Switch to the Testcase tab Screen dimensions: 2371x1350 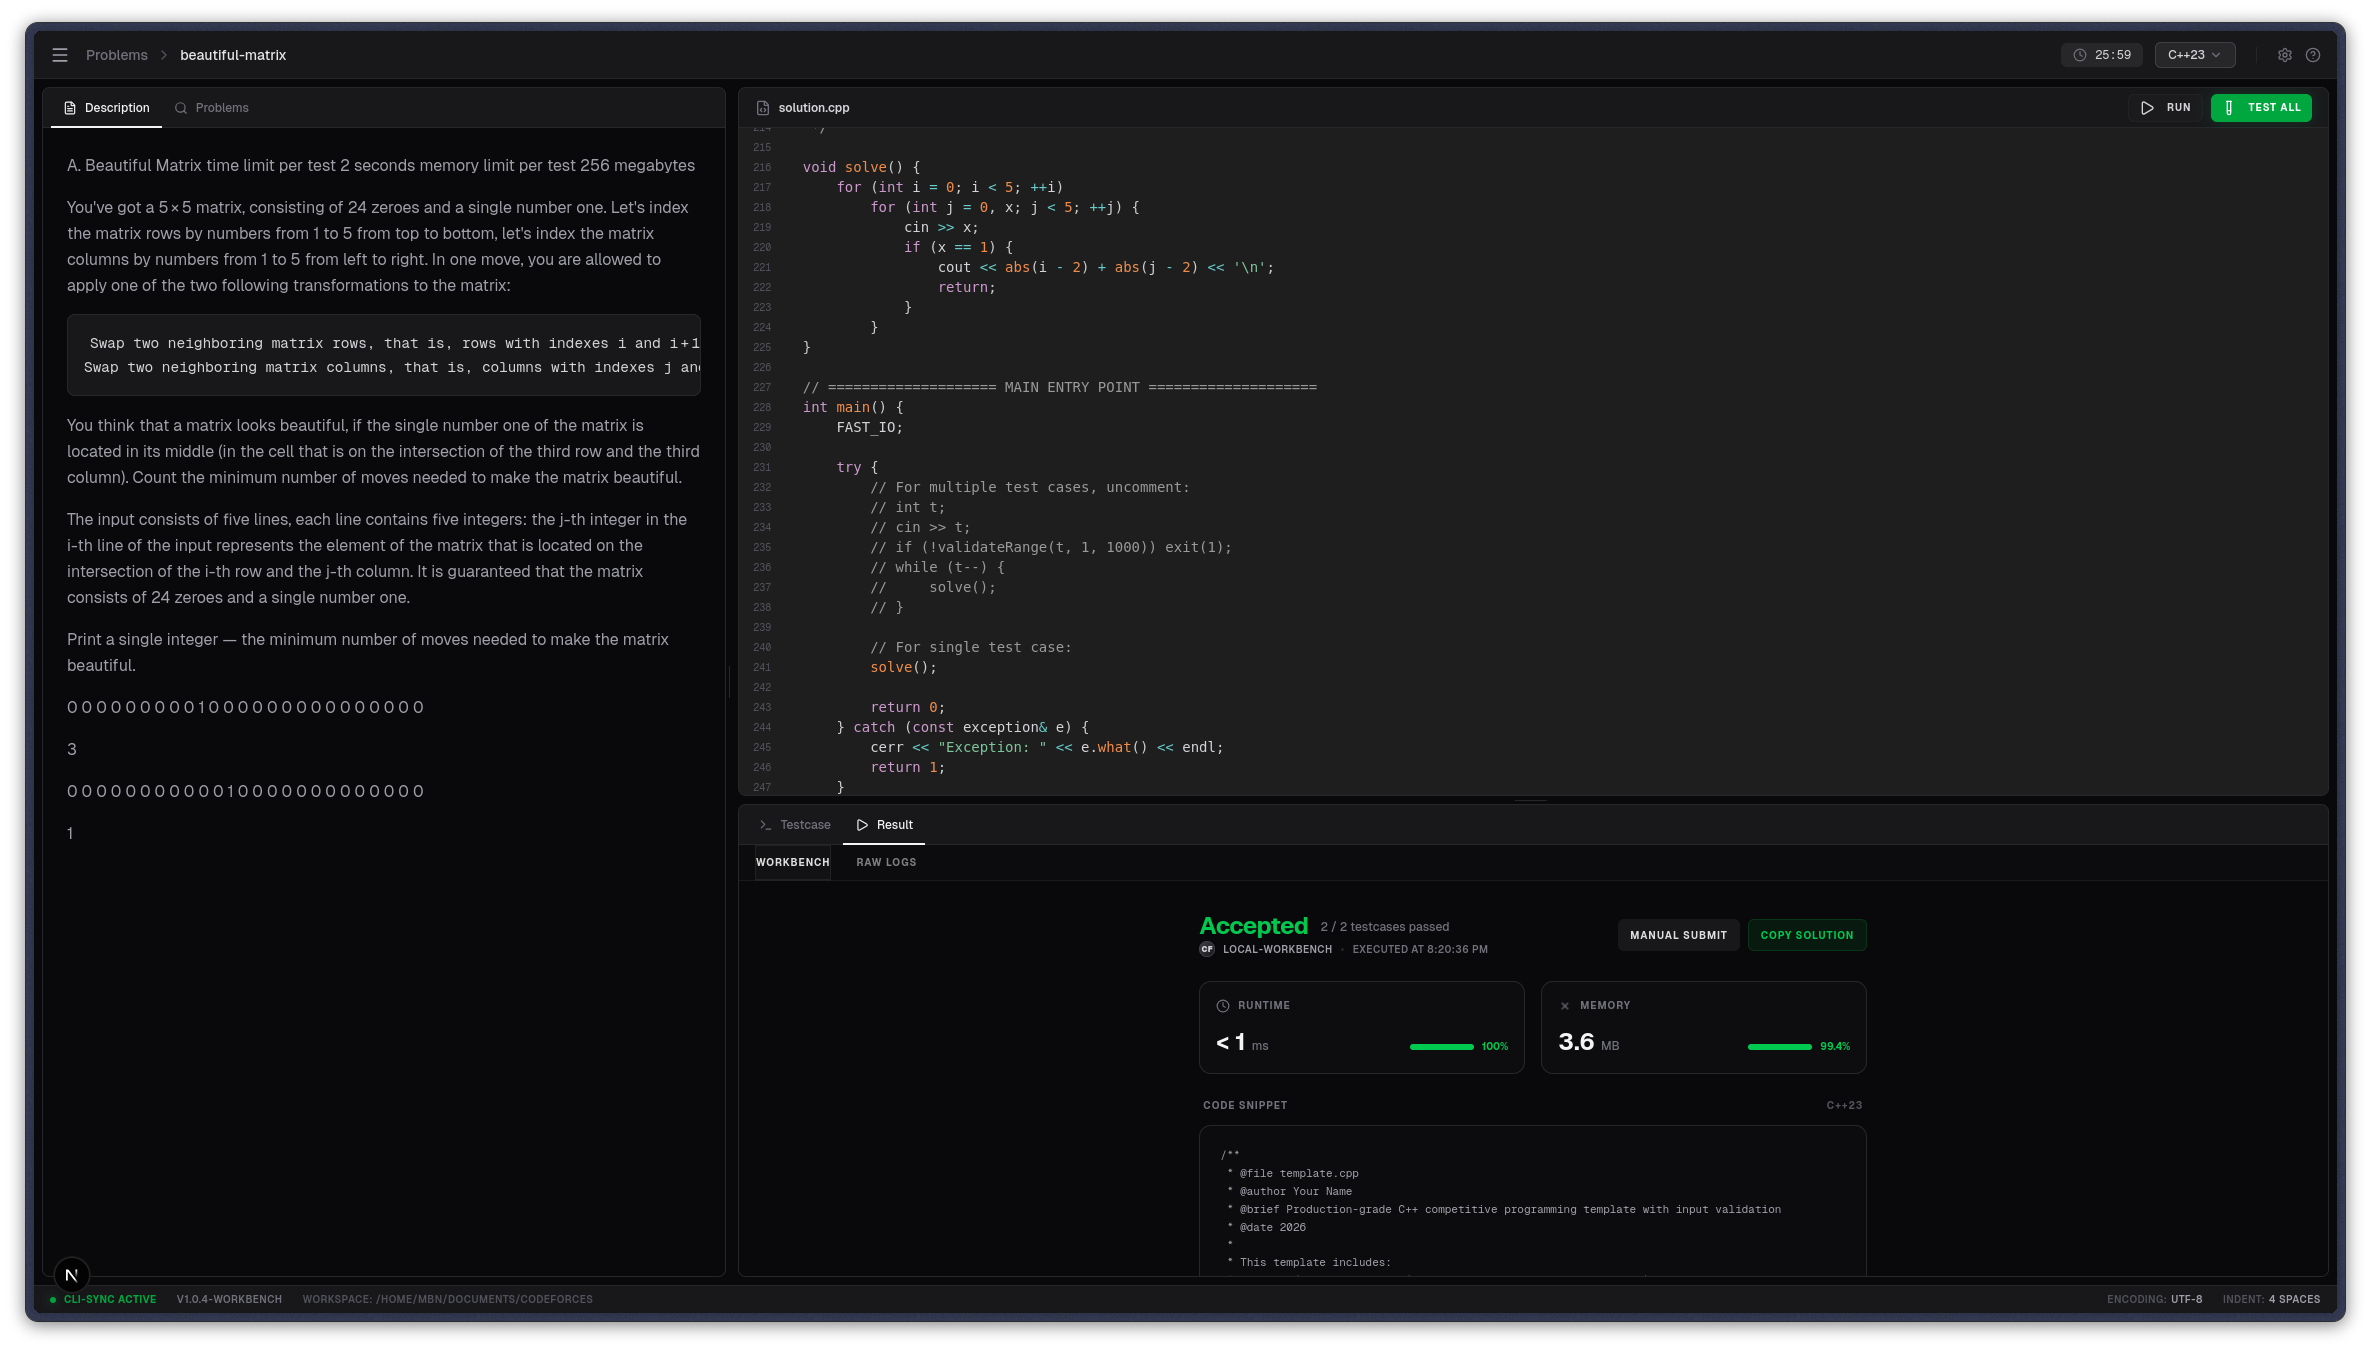795,825
